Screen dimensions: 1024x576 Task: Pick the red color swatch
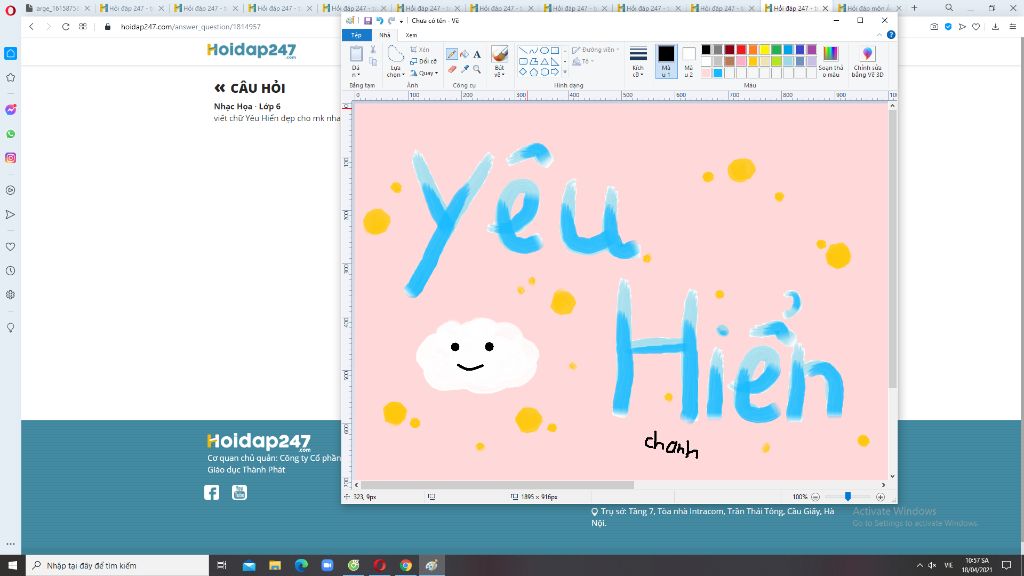741,50
